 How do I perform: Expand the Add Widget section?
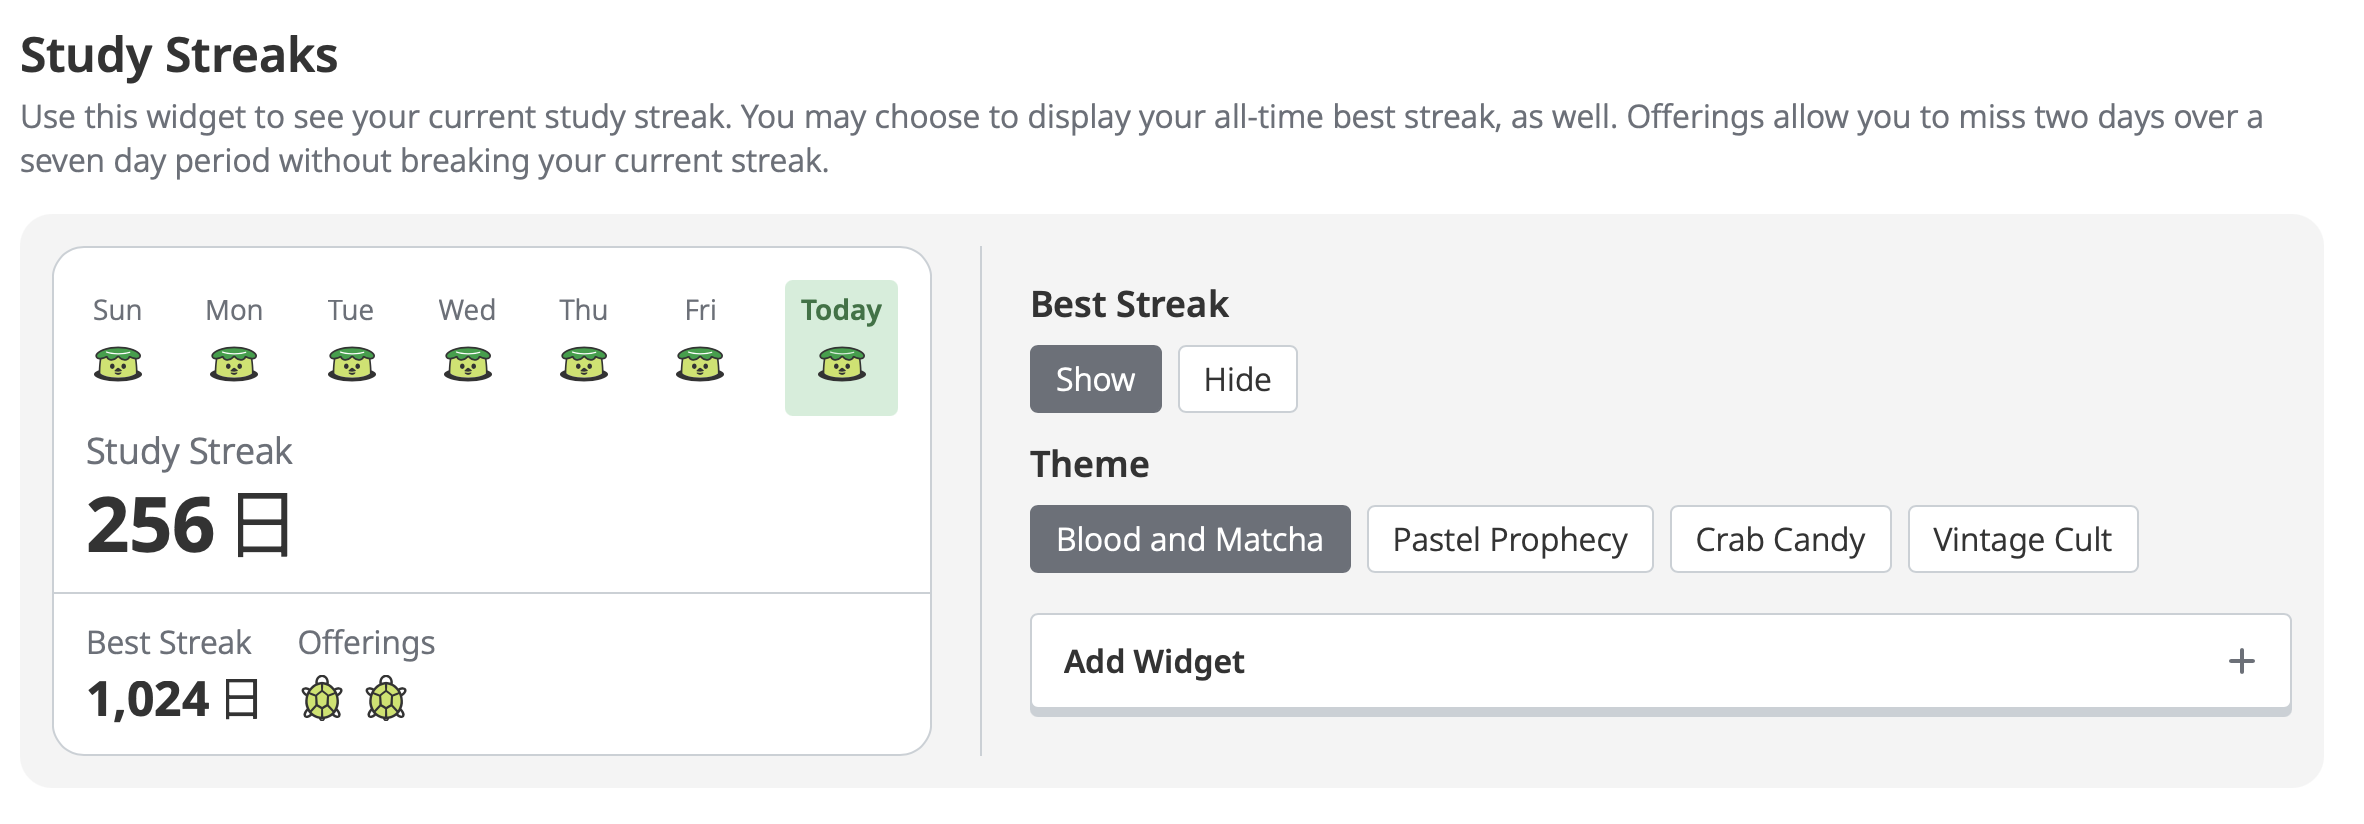1154,661
